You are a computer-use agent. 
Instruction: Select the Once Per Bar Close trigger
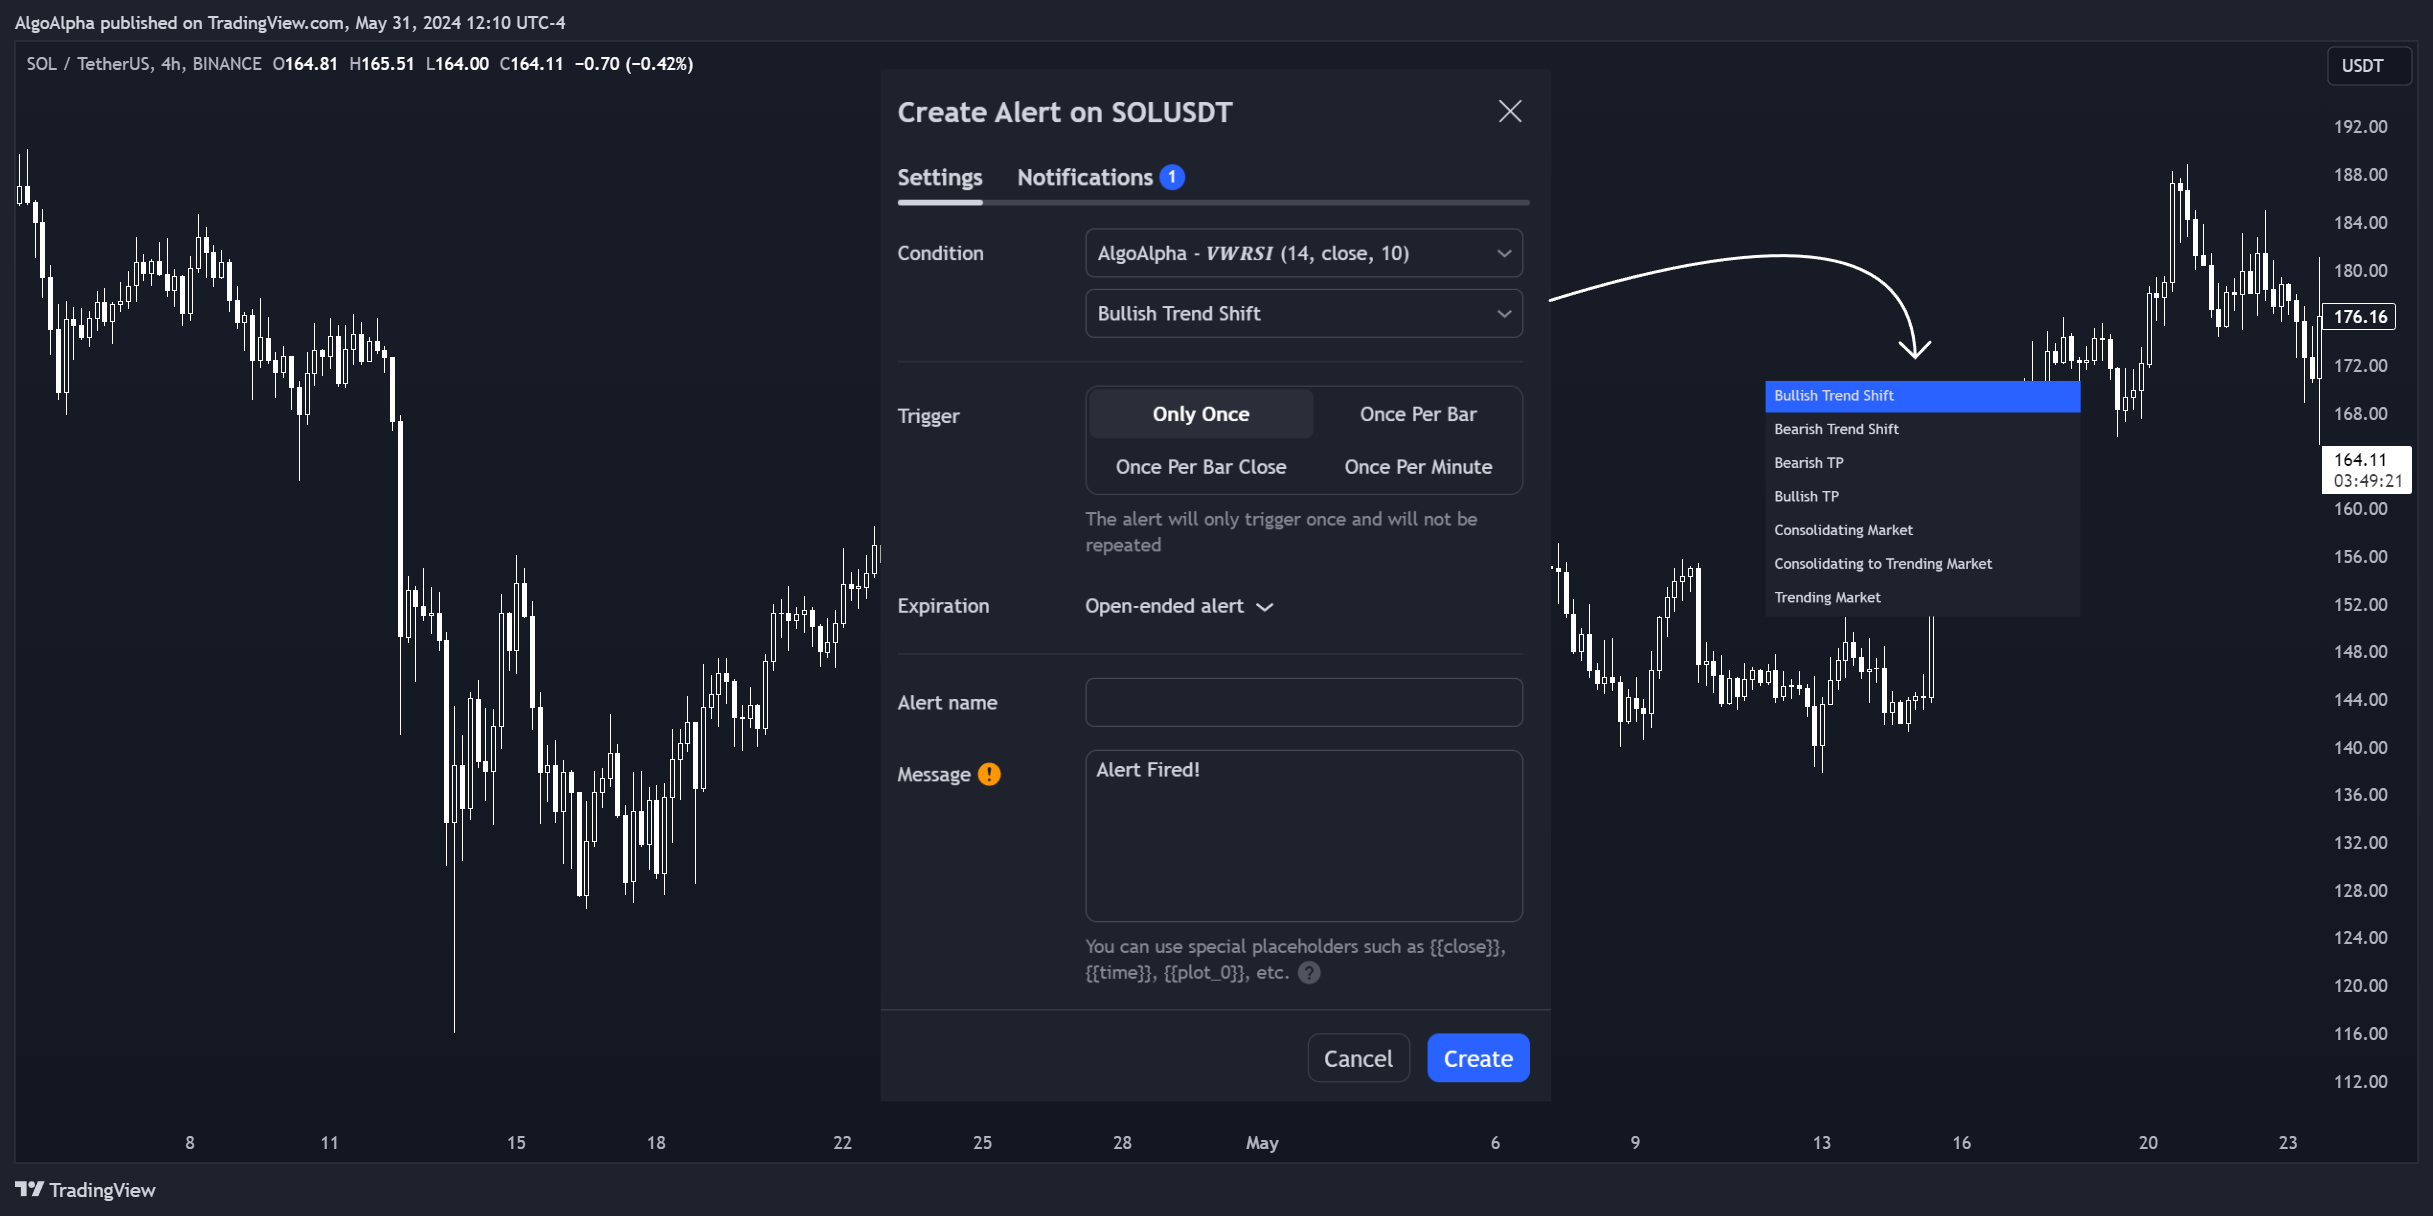[x=1201, y=467]
